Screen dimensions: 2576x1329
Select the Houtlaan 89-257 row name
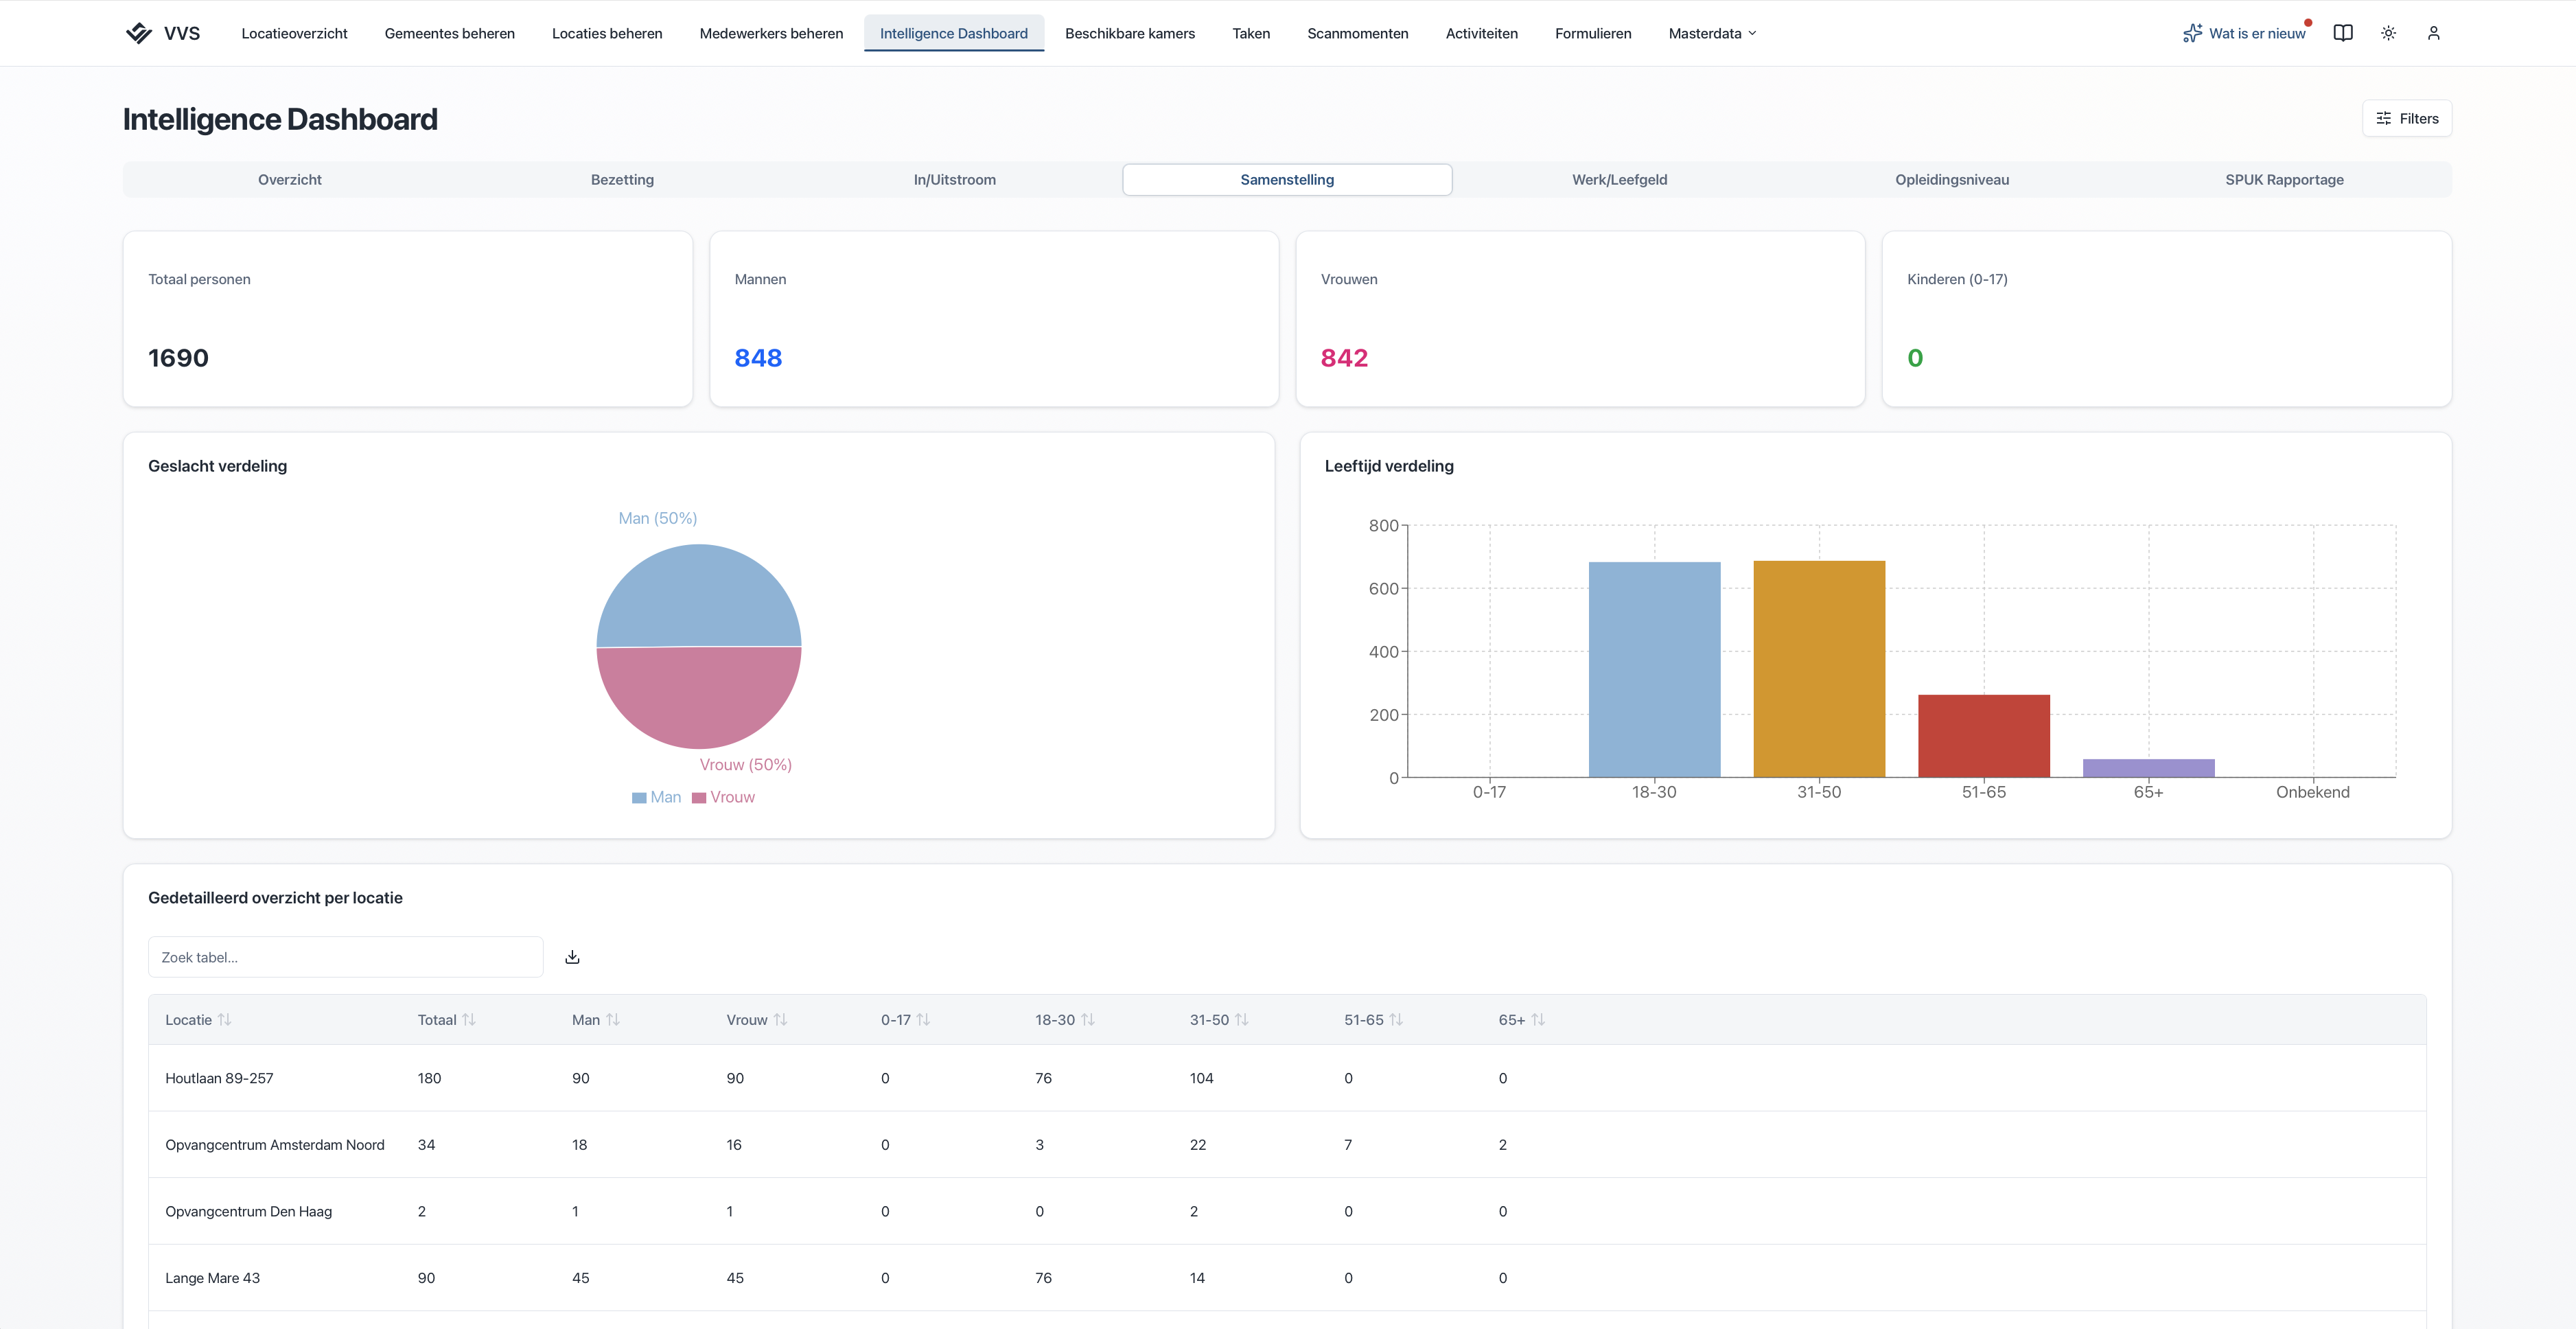tap(219, 1078)
